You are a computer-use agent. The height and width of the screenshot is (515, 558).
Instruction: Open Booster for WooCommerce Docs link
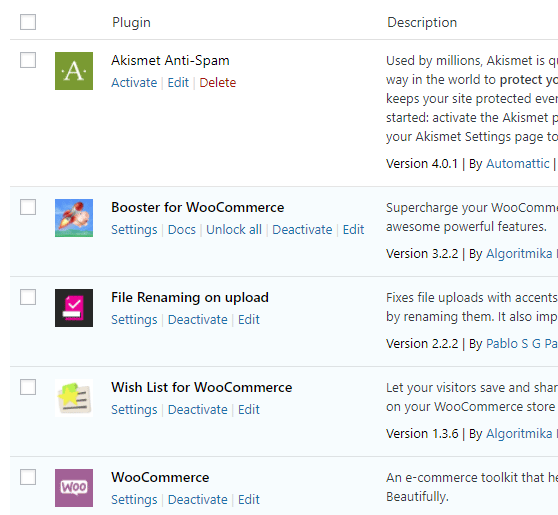(x=181, y=230)
